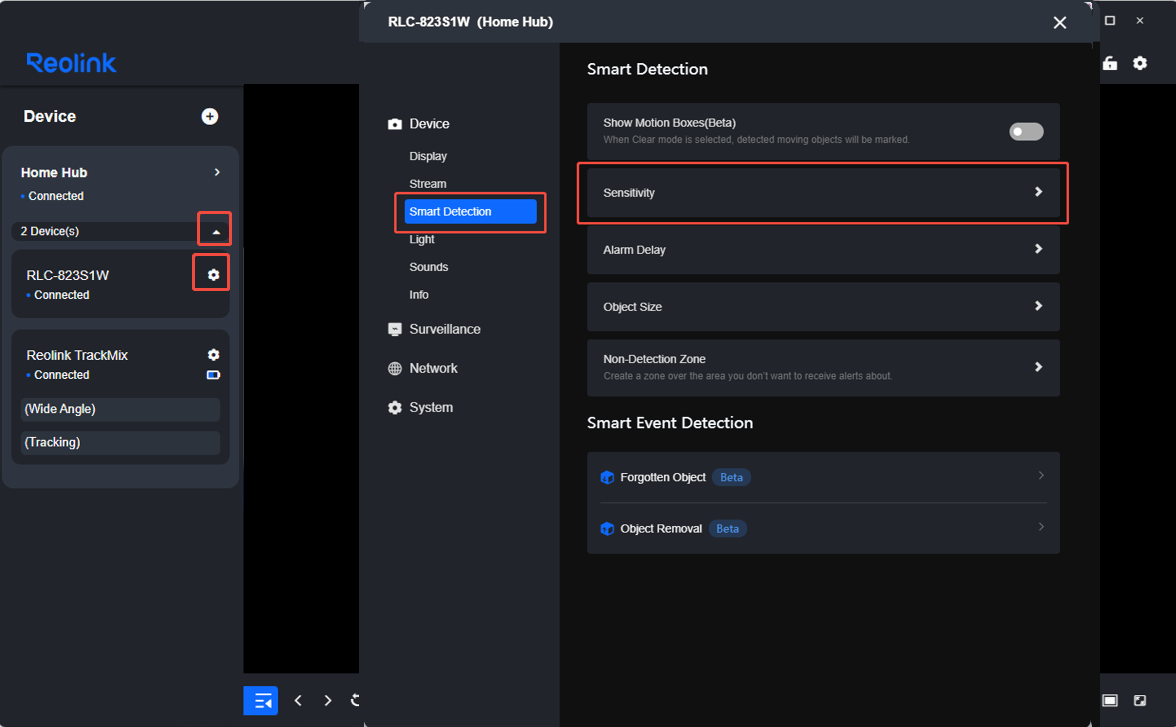Screen dimensions: 1176x727
Task: Click the Home Hub device title
Action: (x=54, y=173)
